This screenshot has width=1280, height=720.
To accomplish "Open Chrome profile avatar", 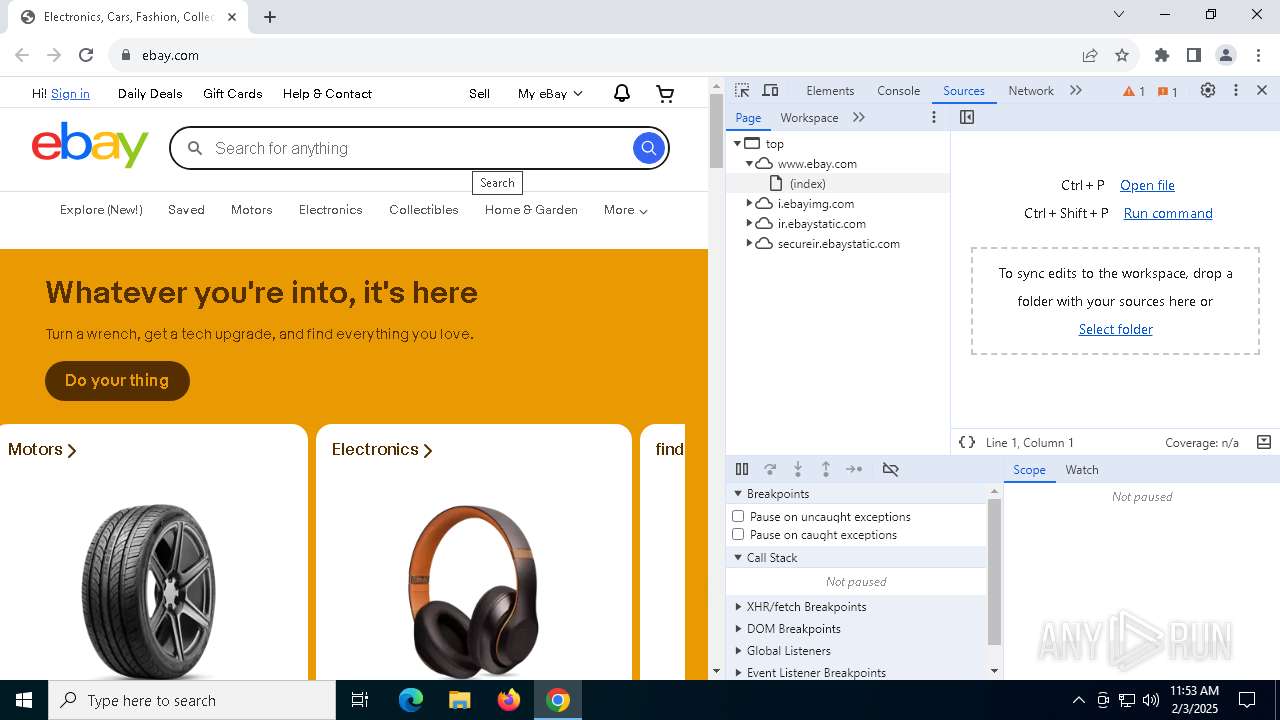I will click(x=1226, y=55).
